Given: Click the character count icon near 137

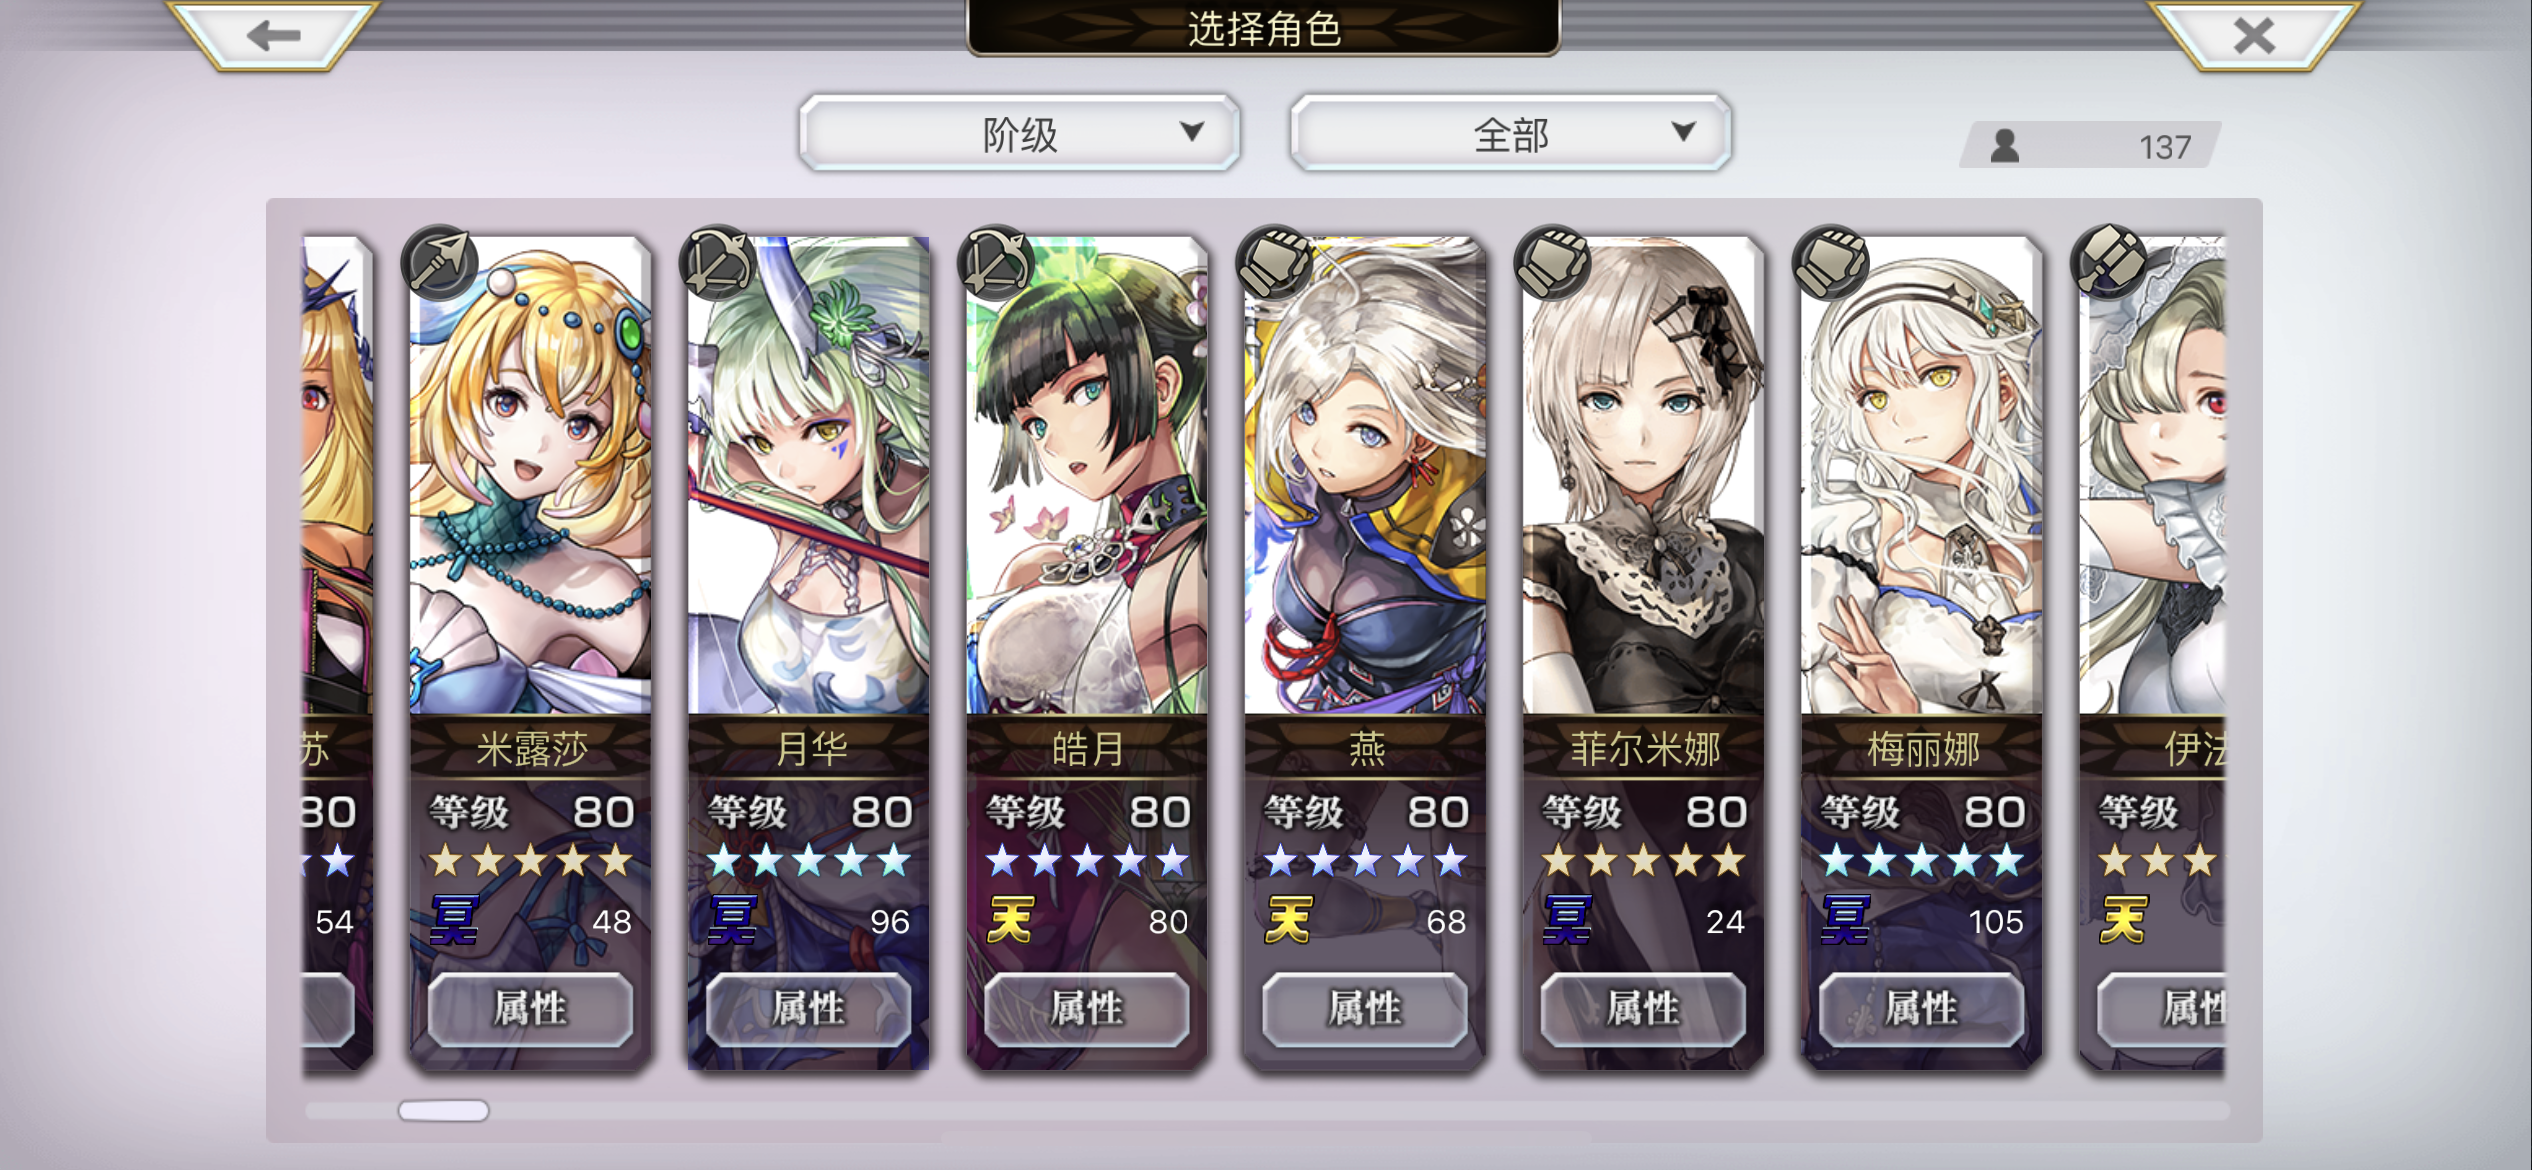Looking at the screenshot, I should (2004, 146).
